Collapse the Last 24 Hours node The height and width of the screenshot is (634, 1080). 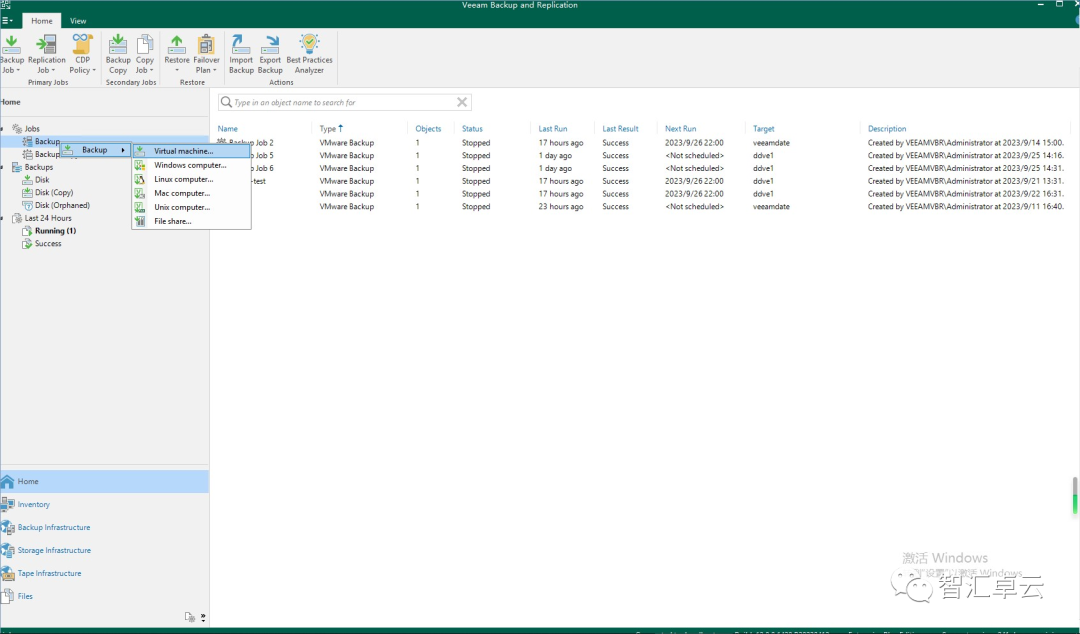click(x=3, y=218)
